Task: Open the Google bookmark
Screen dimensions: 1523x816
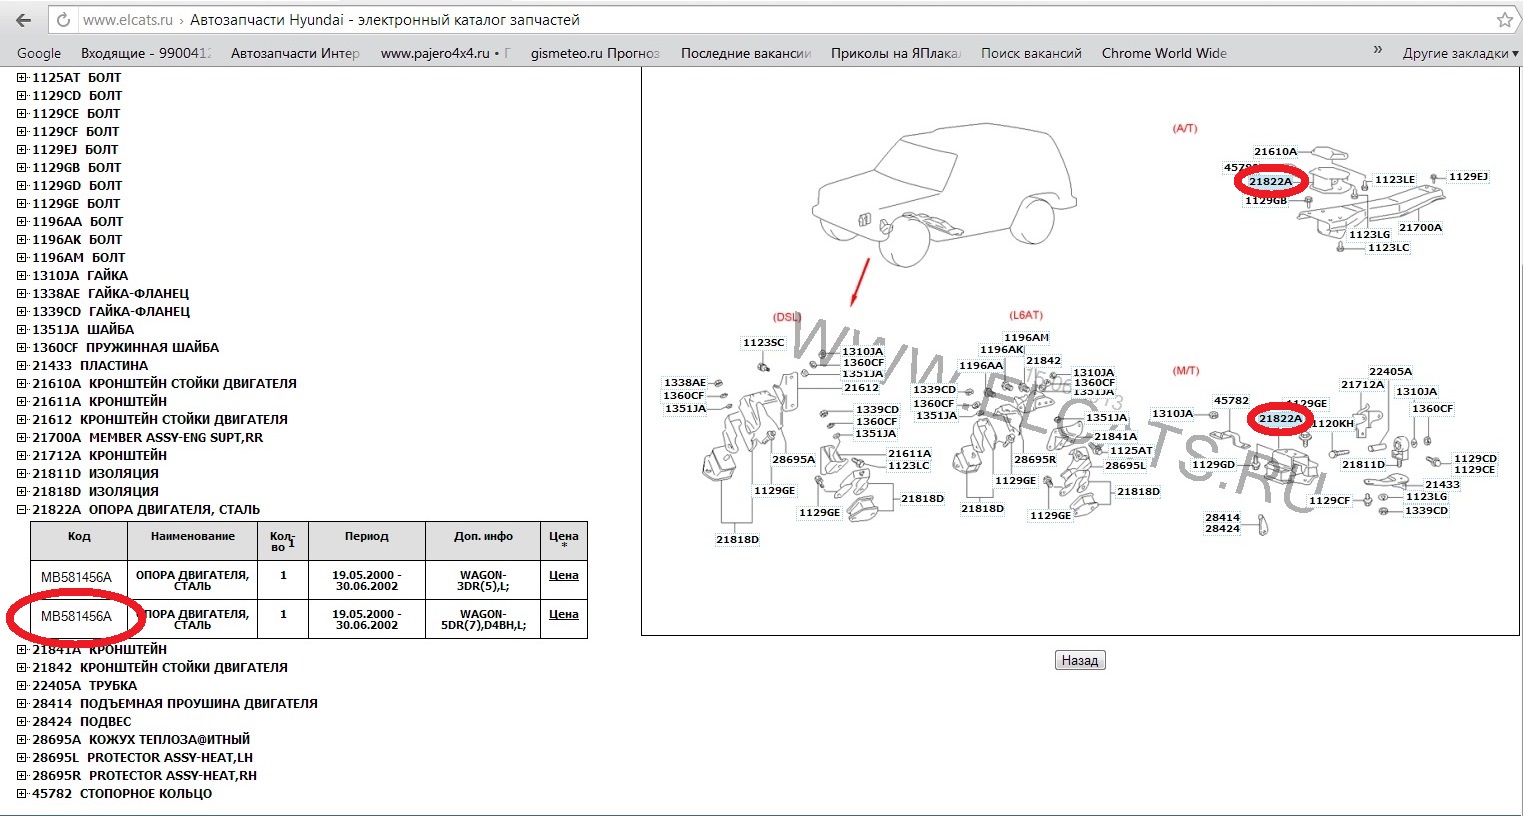Action: click(39, 53)
